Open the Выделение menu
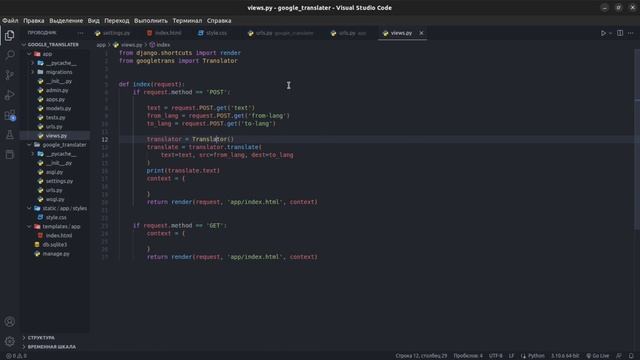This screenshot has width=640, height=360. tap(66, 20)
